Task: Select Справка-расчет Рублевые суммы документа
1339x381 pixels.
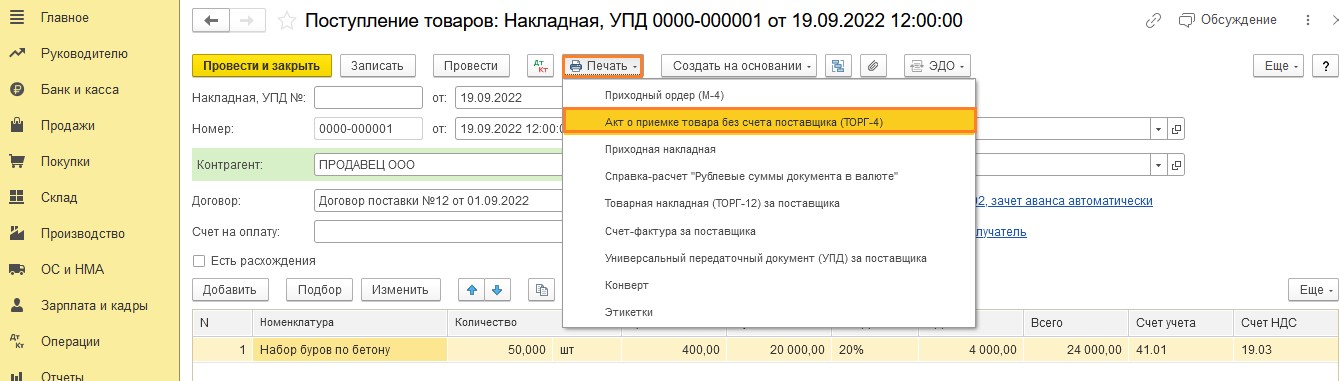Action: [x=769, y=176]
